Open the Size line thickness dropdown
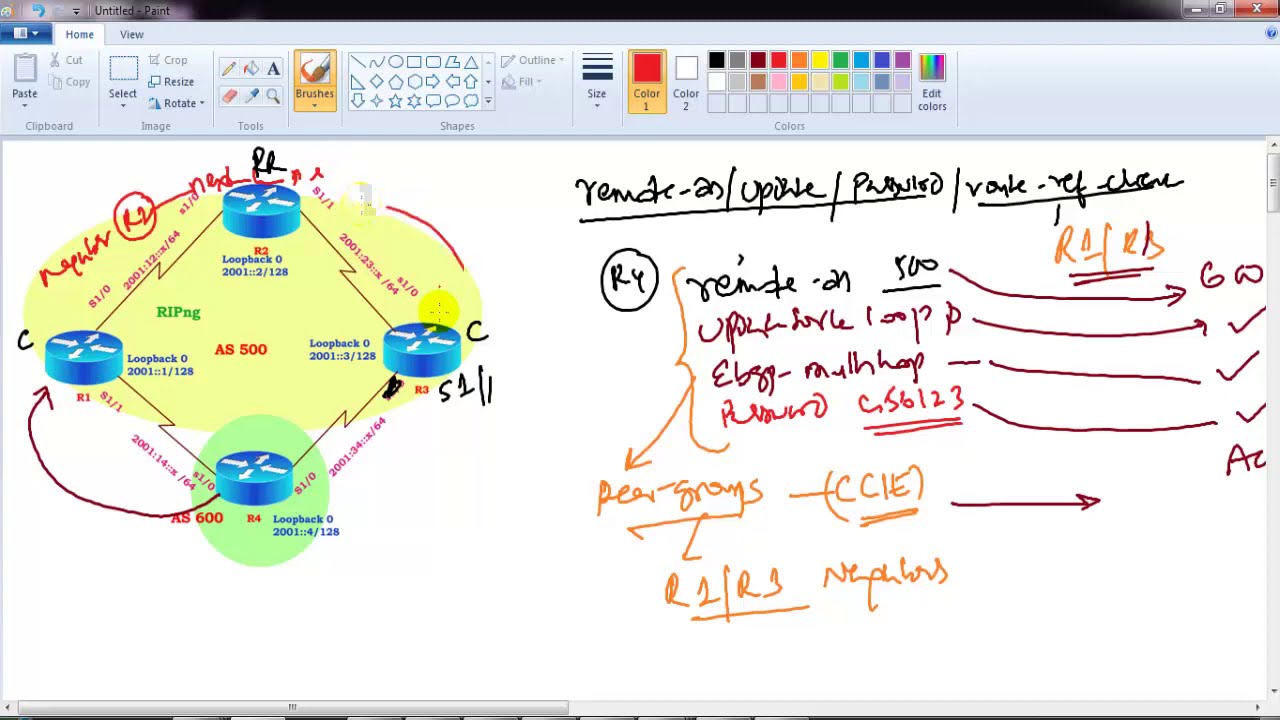Screen dimensions: 1280x720 click(x=597, y=81)
